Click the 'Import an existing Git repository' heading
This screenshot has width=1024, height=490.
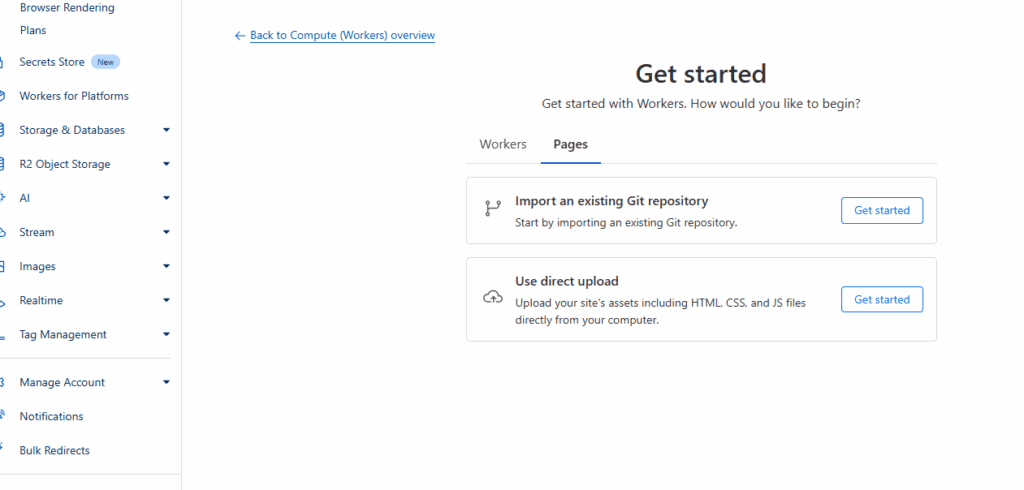(x=611, y=201)
